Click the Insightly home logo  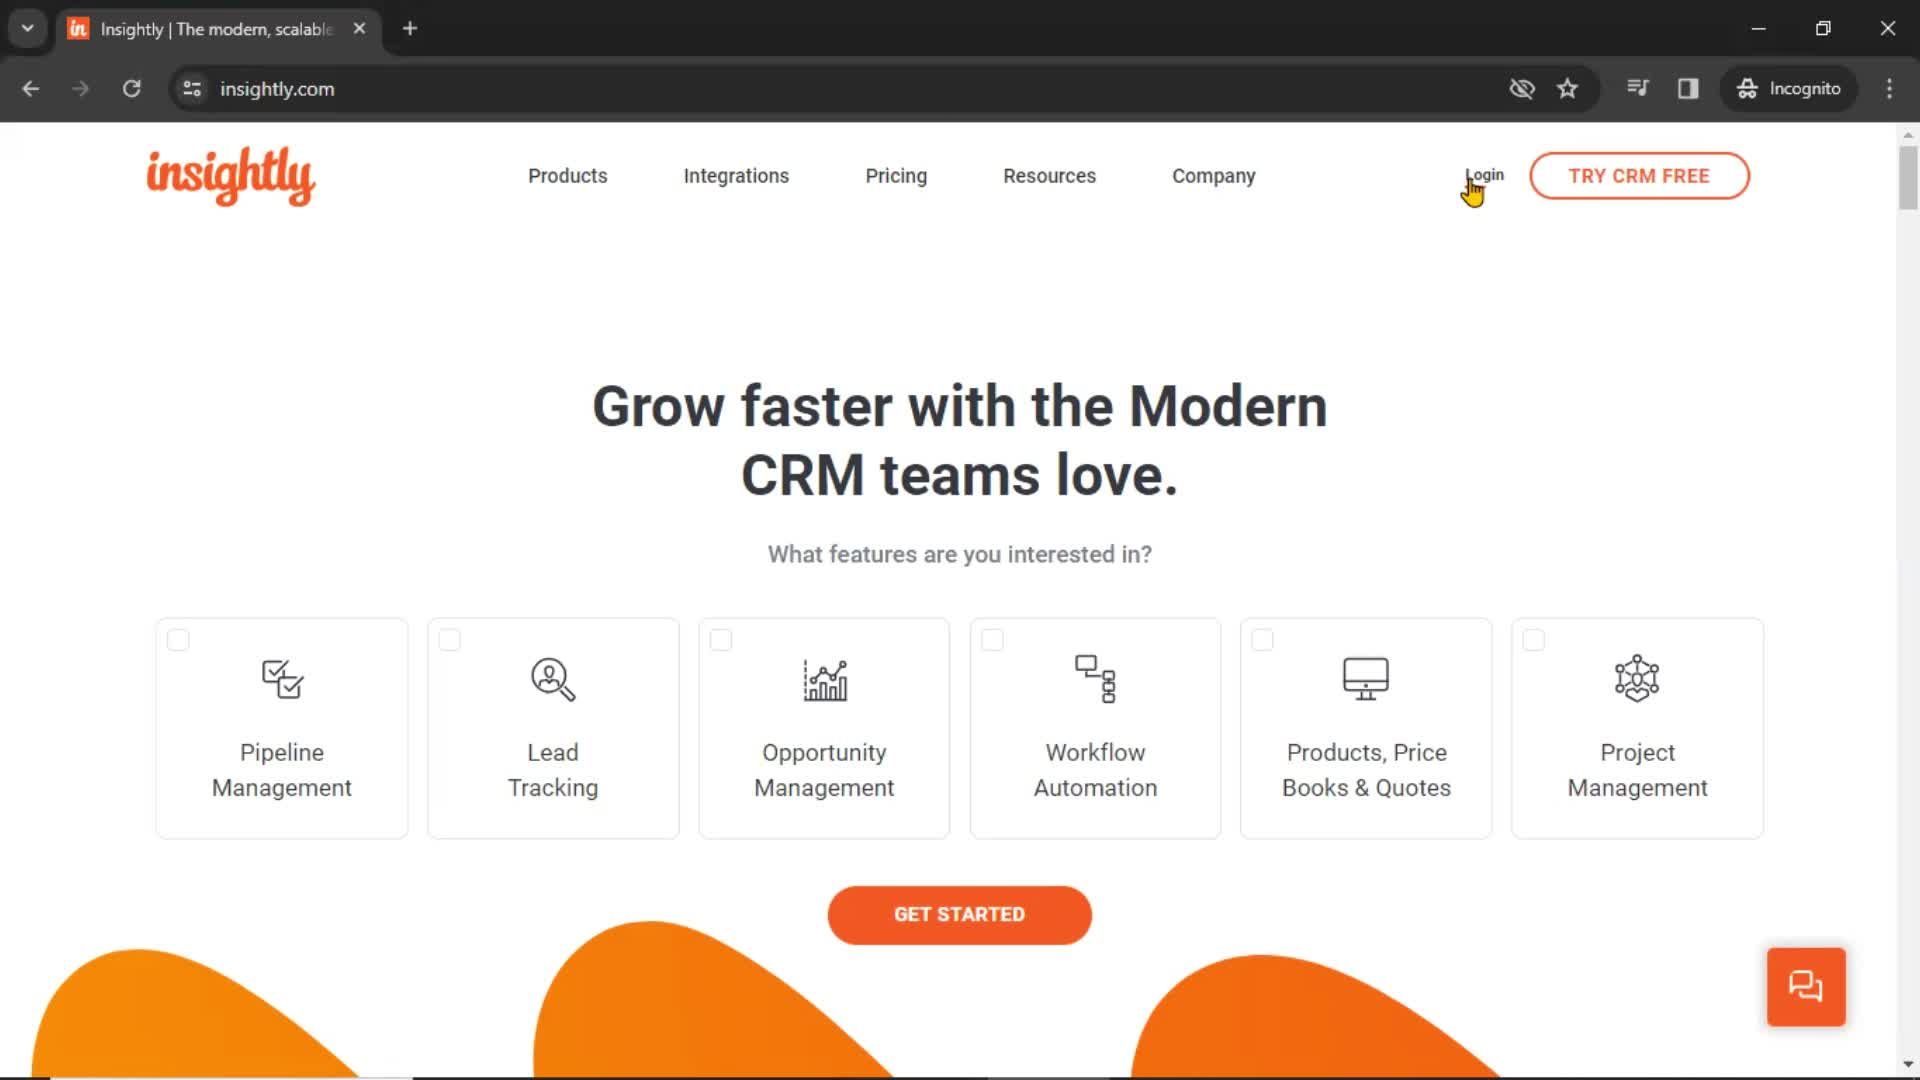(229, 175)
